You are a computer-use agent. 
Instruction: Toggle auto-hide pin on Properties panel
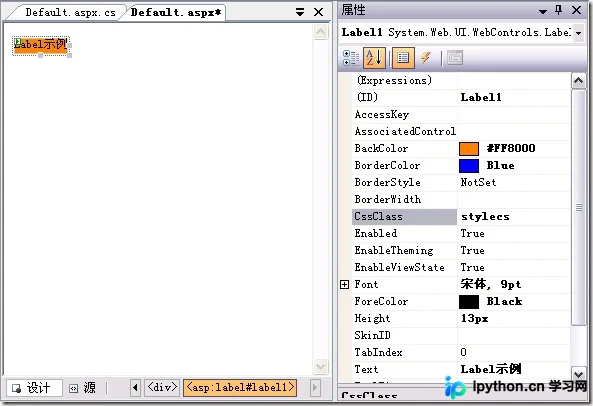[559, 10]
